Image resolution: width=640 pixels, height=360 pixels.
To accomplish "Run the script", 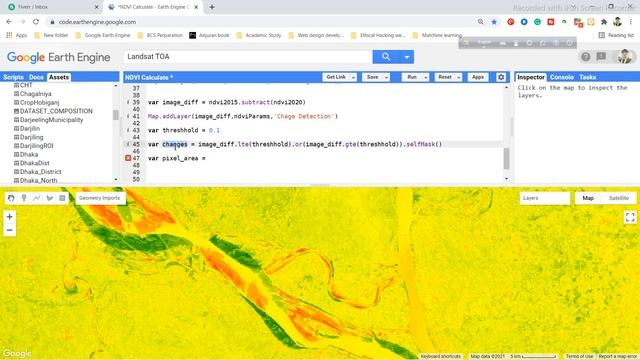I will click(x=412, y=77).
